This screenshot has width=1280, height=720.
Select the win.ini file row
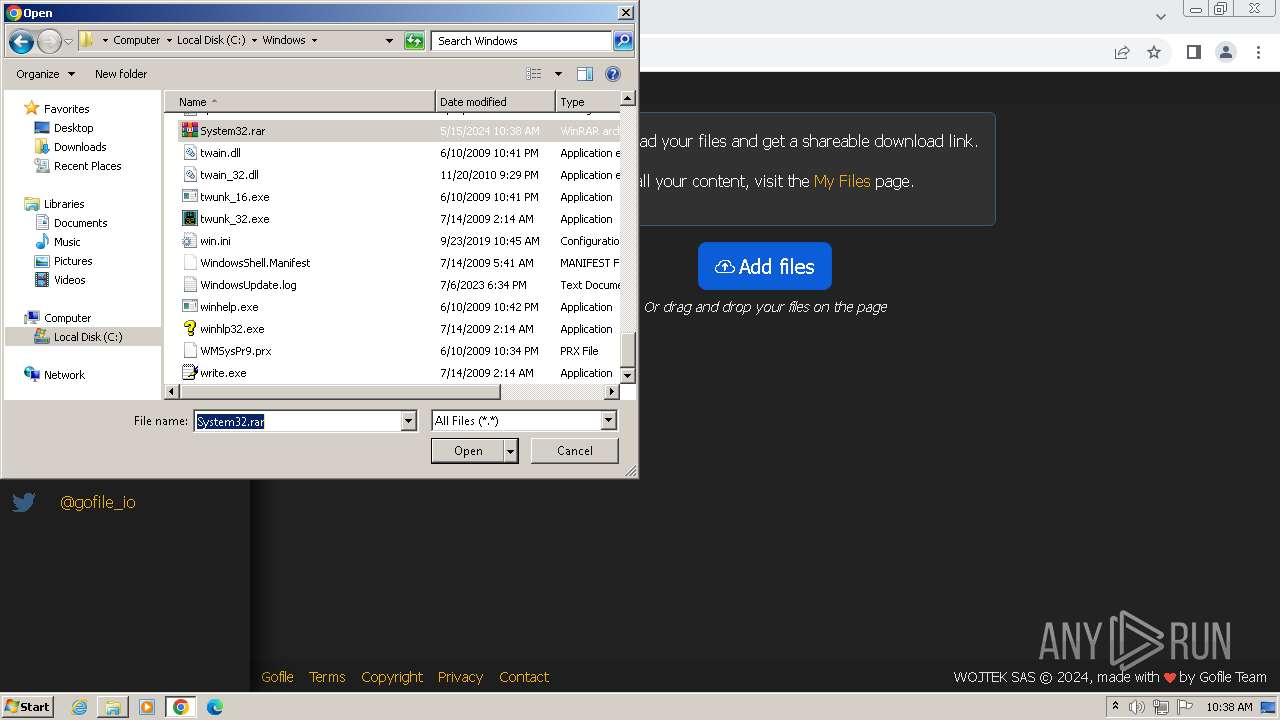[400, 241]
